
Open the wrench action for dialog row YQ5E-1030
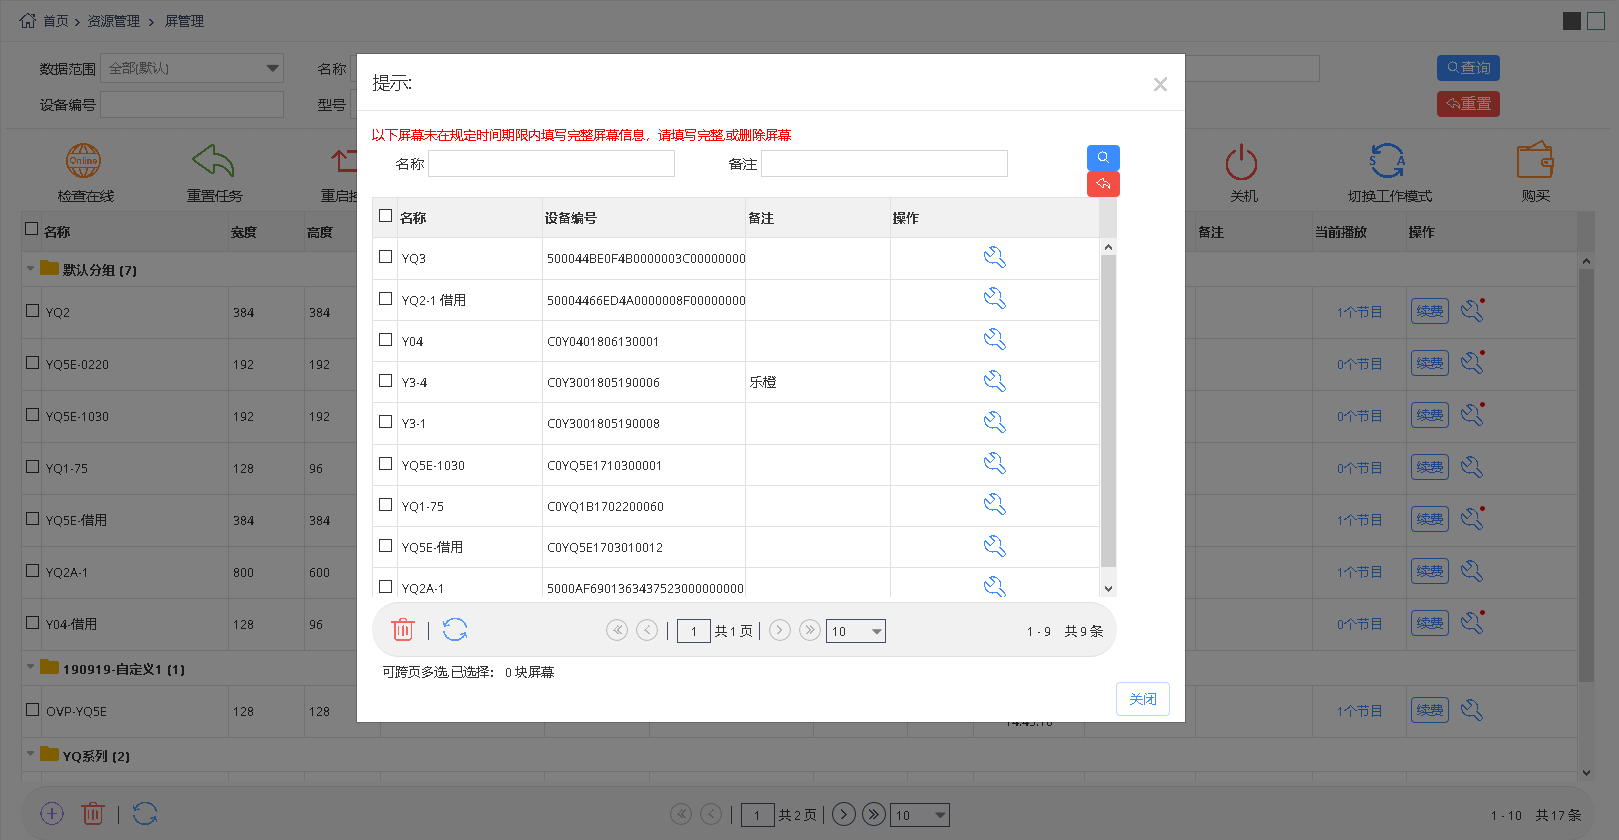tap(994, 463)
